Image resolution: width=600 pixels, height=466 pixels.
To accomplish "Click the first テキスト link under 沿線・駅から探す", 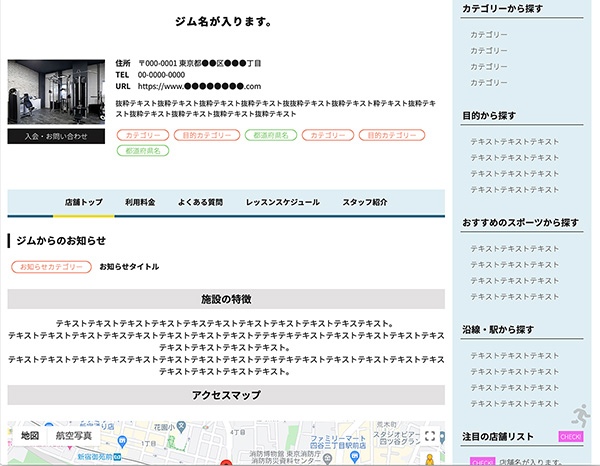I will pyautogui.click(x=514, y=356).
